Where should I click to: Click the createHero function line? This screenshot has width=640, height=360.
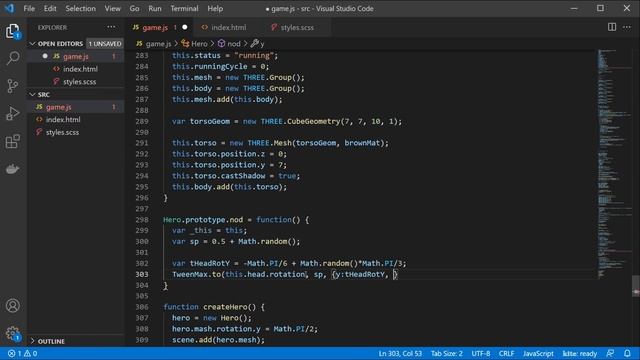[x=213, y=307]
